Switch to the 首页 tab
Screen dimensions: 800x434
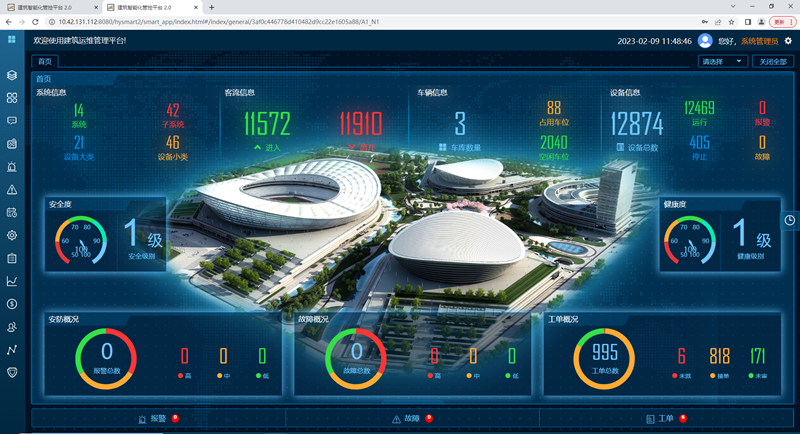click(x=48, y=61)
